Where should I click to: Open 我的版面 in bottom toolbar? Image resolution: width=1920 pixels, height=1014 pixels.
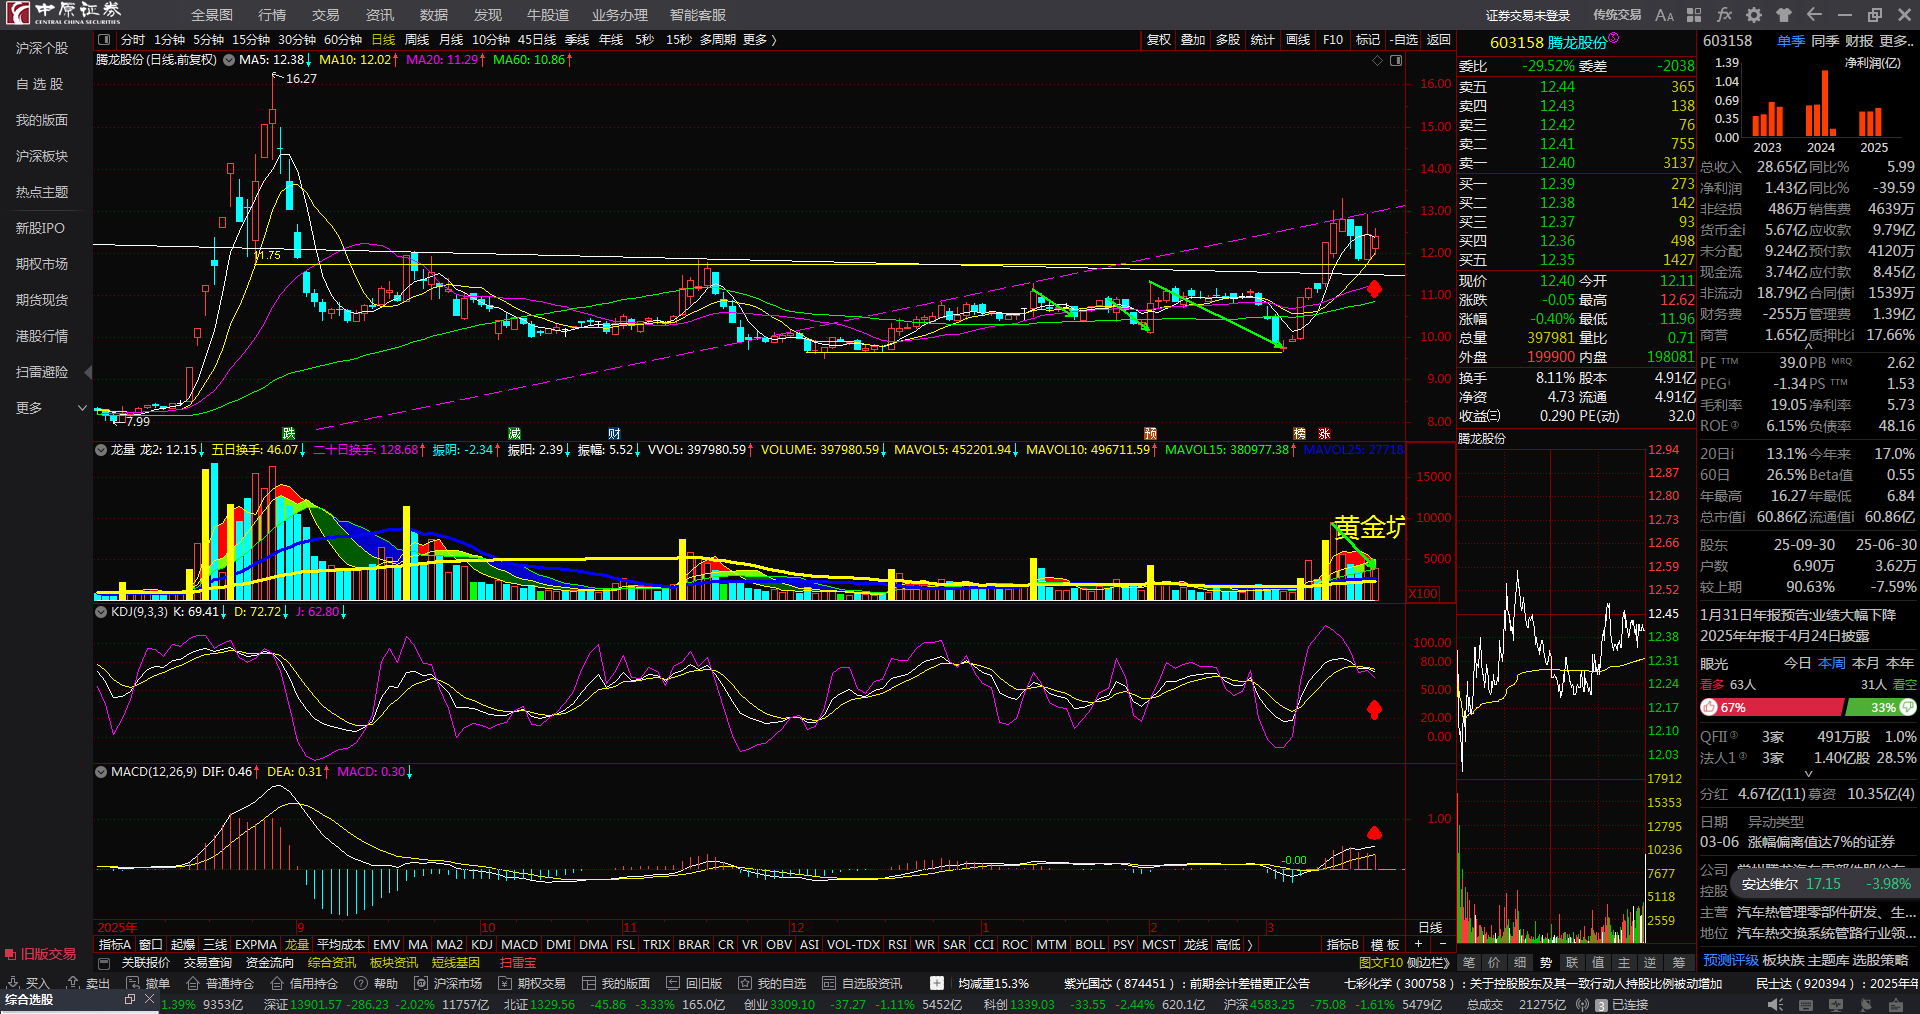[x=616, y=983]
